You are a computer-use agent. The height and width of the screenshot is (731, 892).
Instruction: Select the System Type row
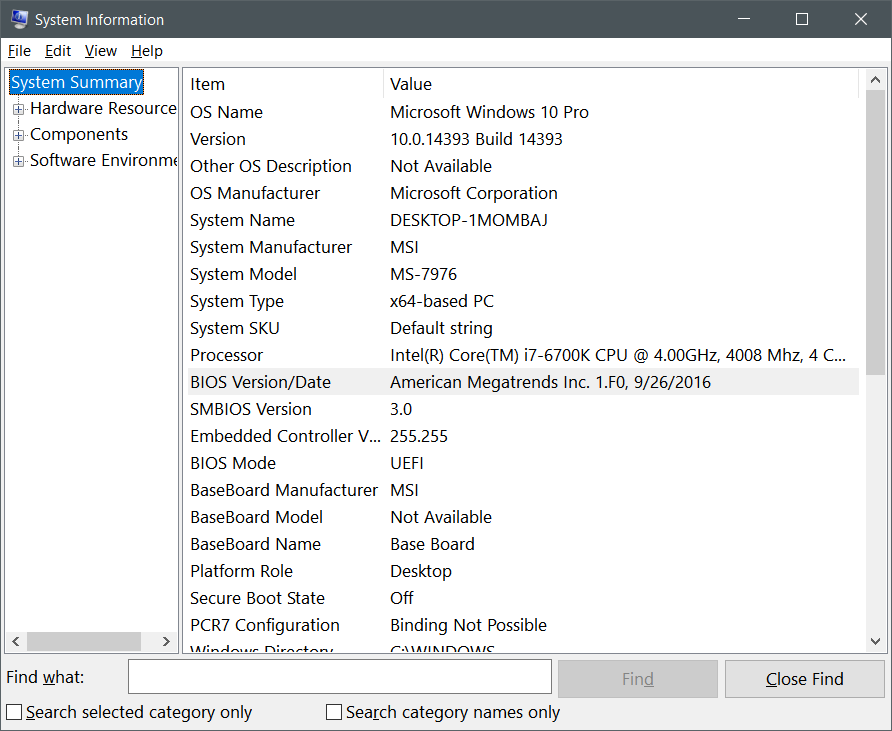[x=523, y=301]
